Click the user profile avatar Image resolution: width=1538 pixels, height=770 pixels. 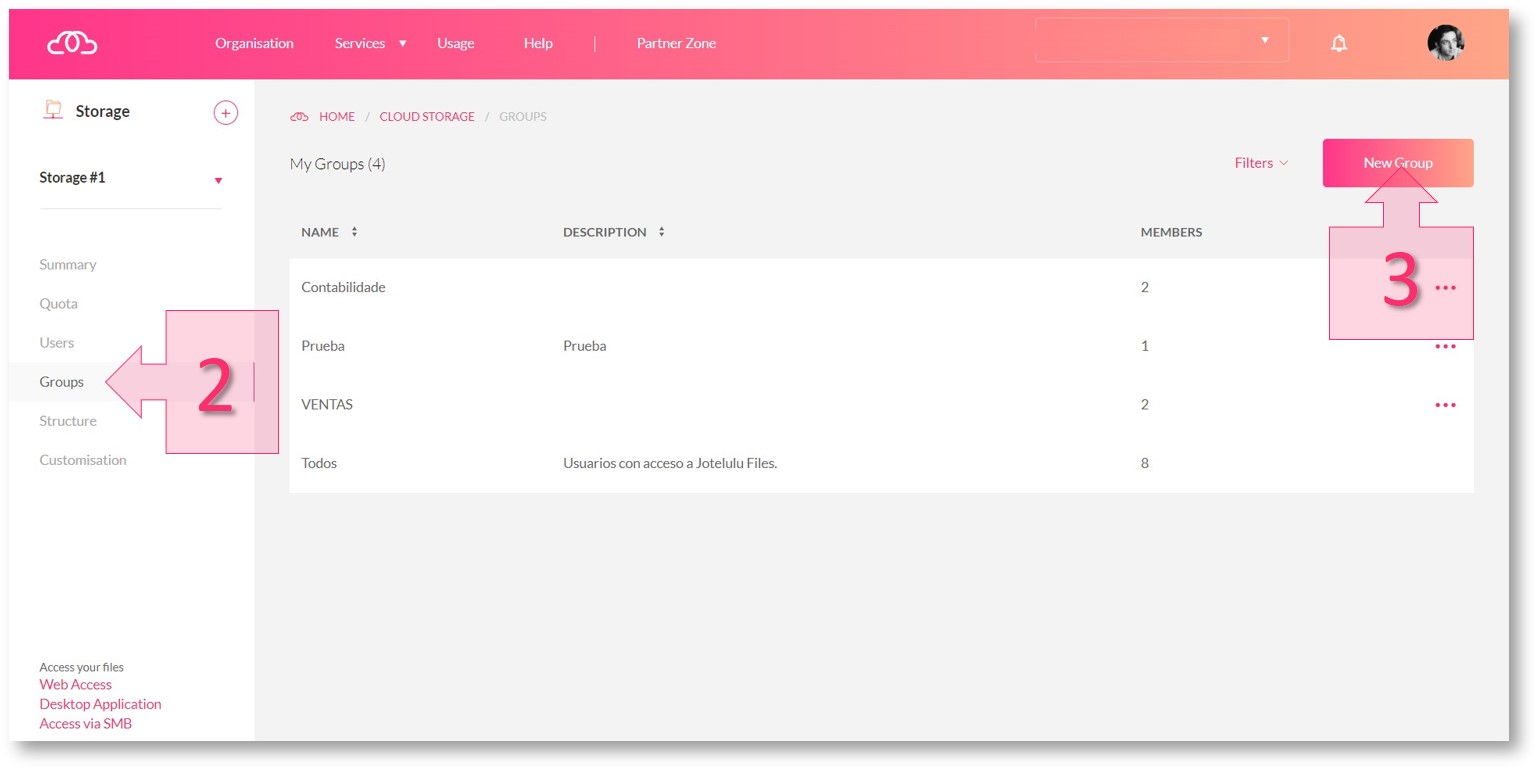click(1445, 43)
